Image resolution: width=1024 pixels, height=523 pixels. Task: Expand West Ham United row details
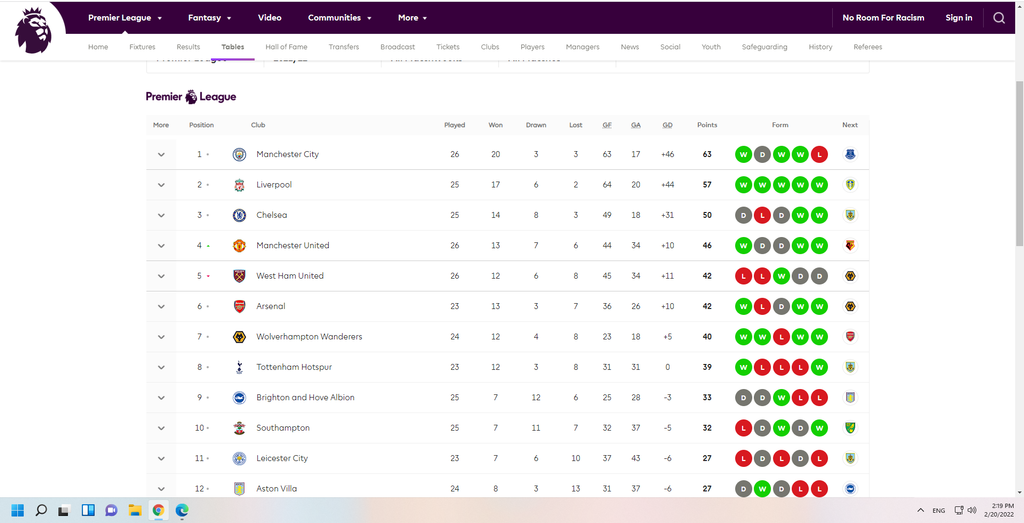[x=161, y=276]
